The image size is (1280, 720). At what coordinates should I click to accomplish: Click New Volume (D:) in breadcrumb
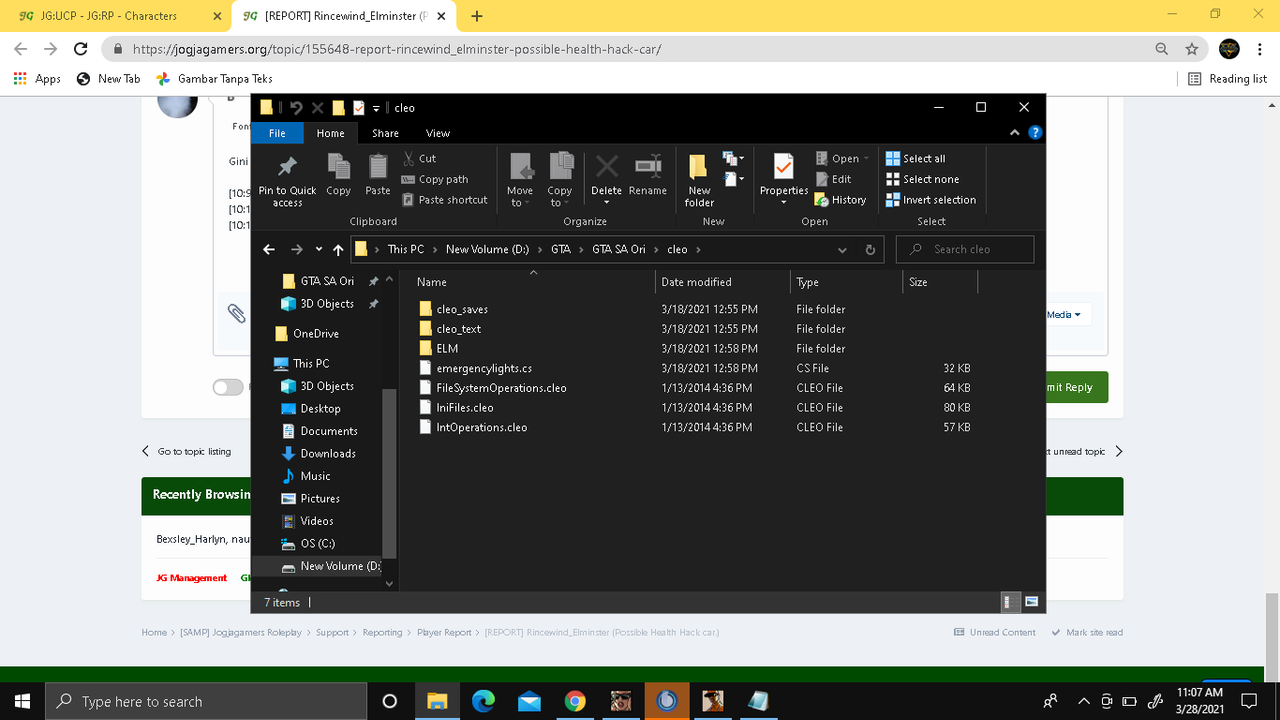pyautogui.click(x=487, y=249)
